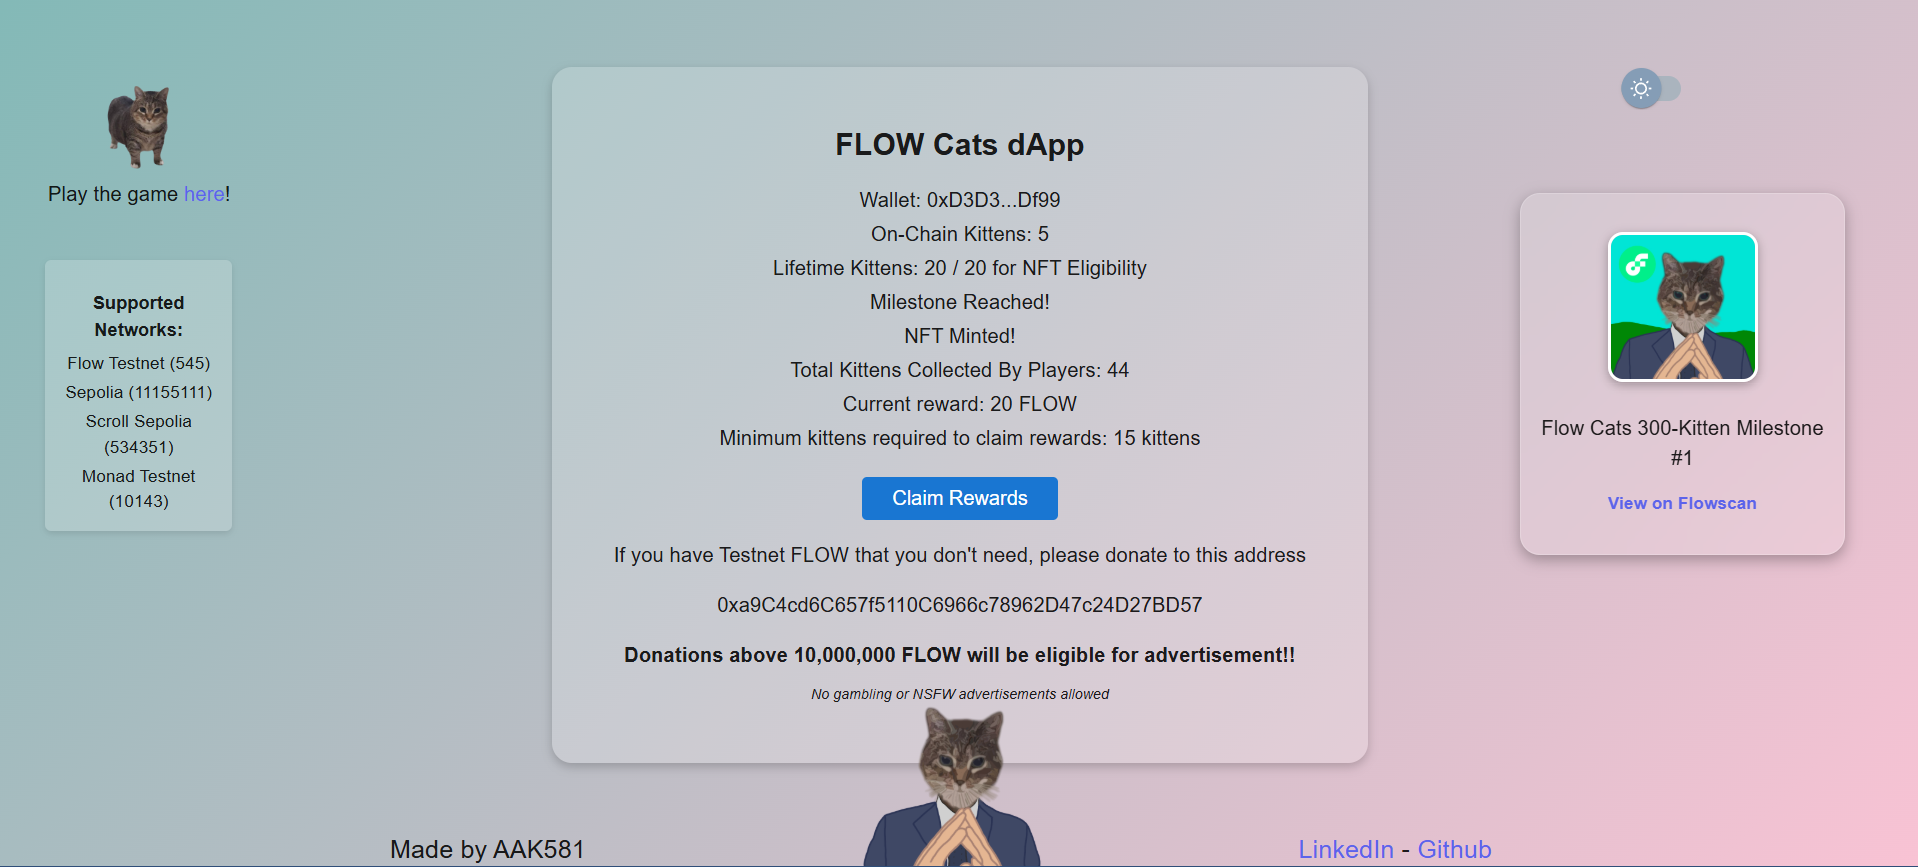1918x867 pixels.
Task: Click the NFT cat milestone thumbnail
Action: tap(1682, 307)
